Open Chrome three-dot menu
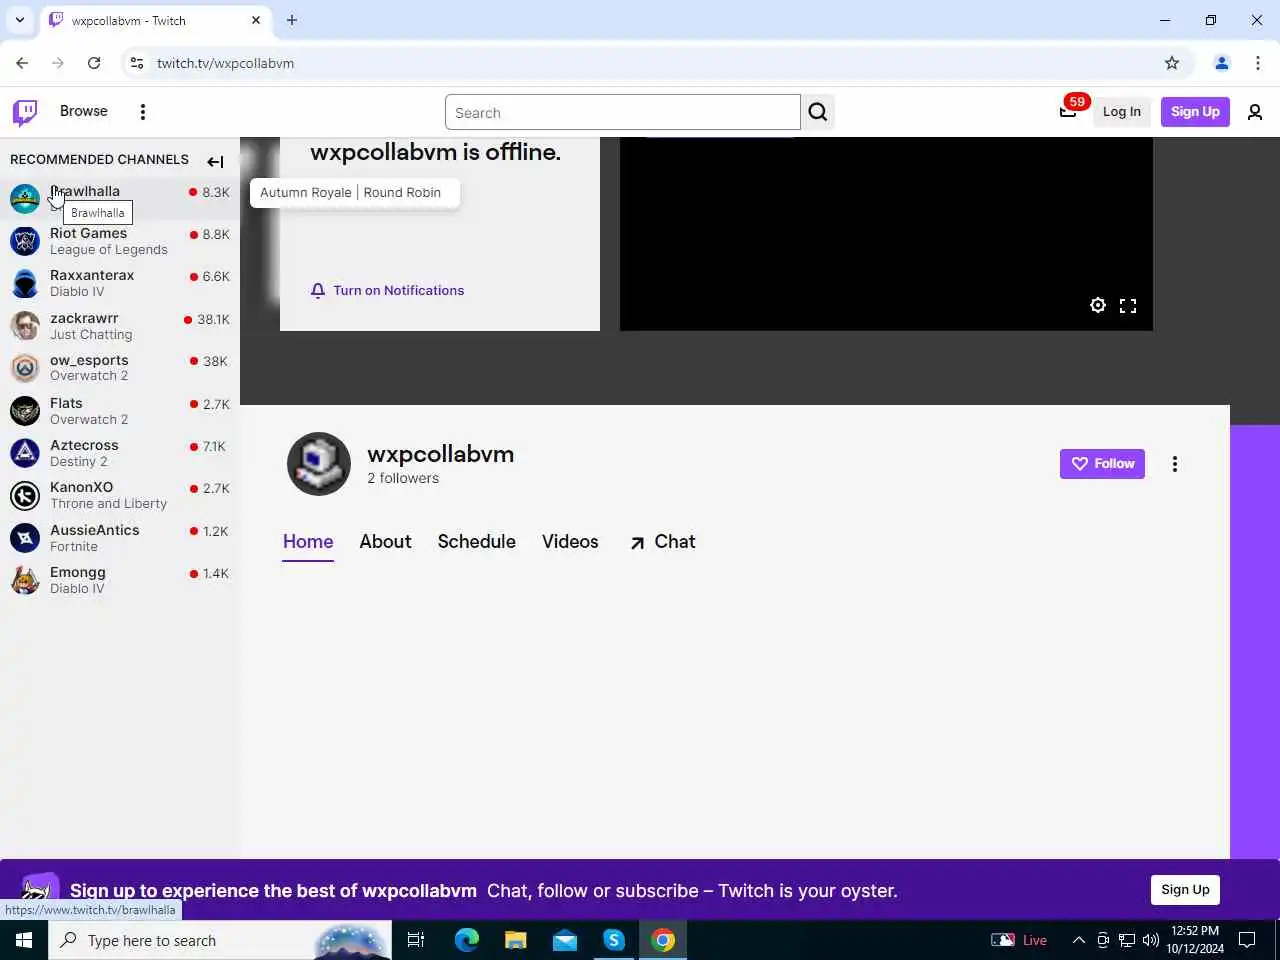This screenshot has height=960, width=1280. tap(1258, 63)
